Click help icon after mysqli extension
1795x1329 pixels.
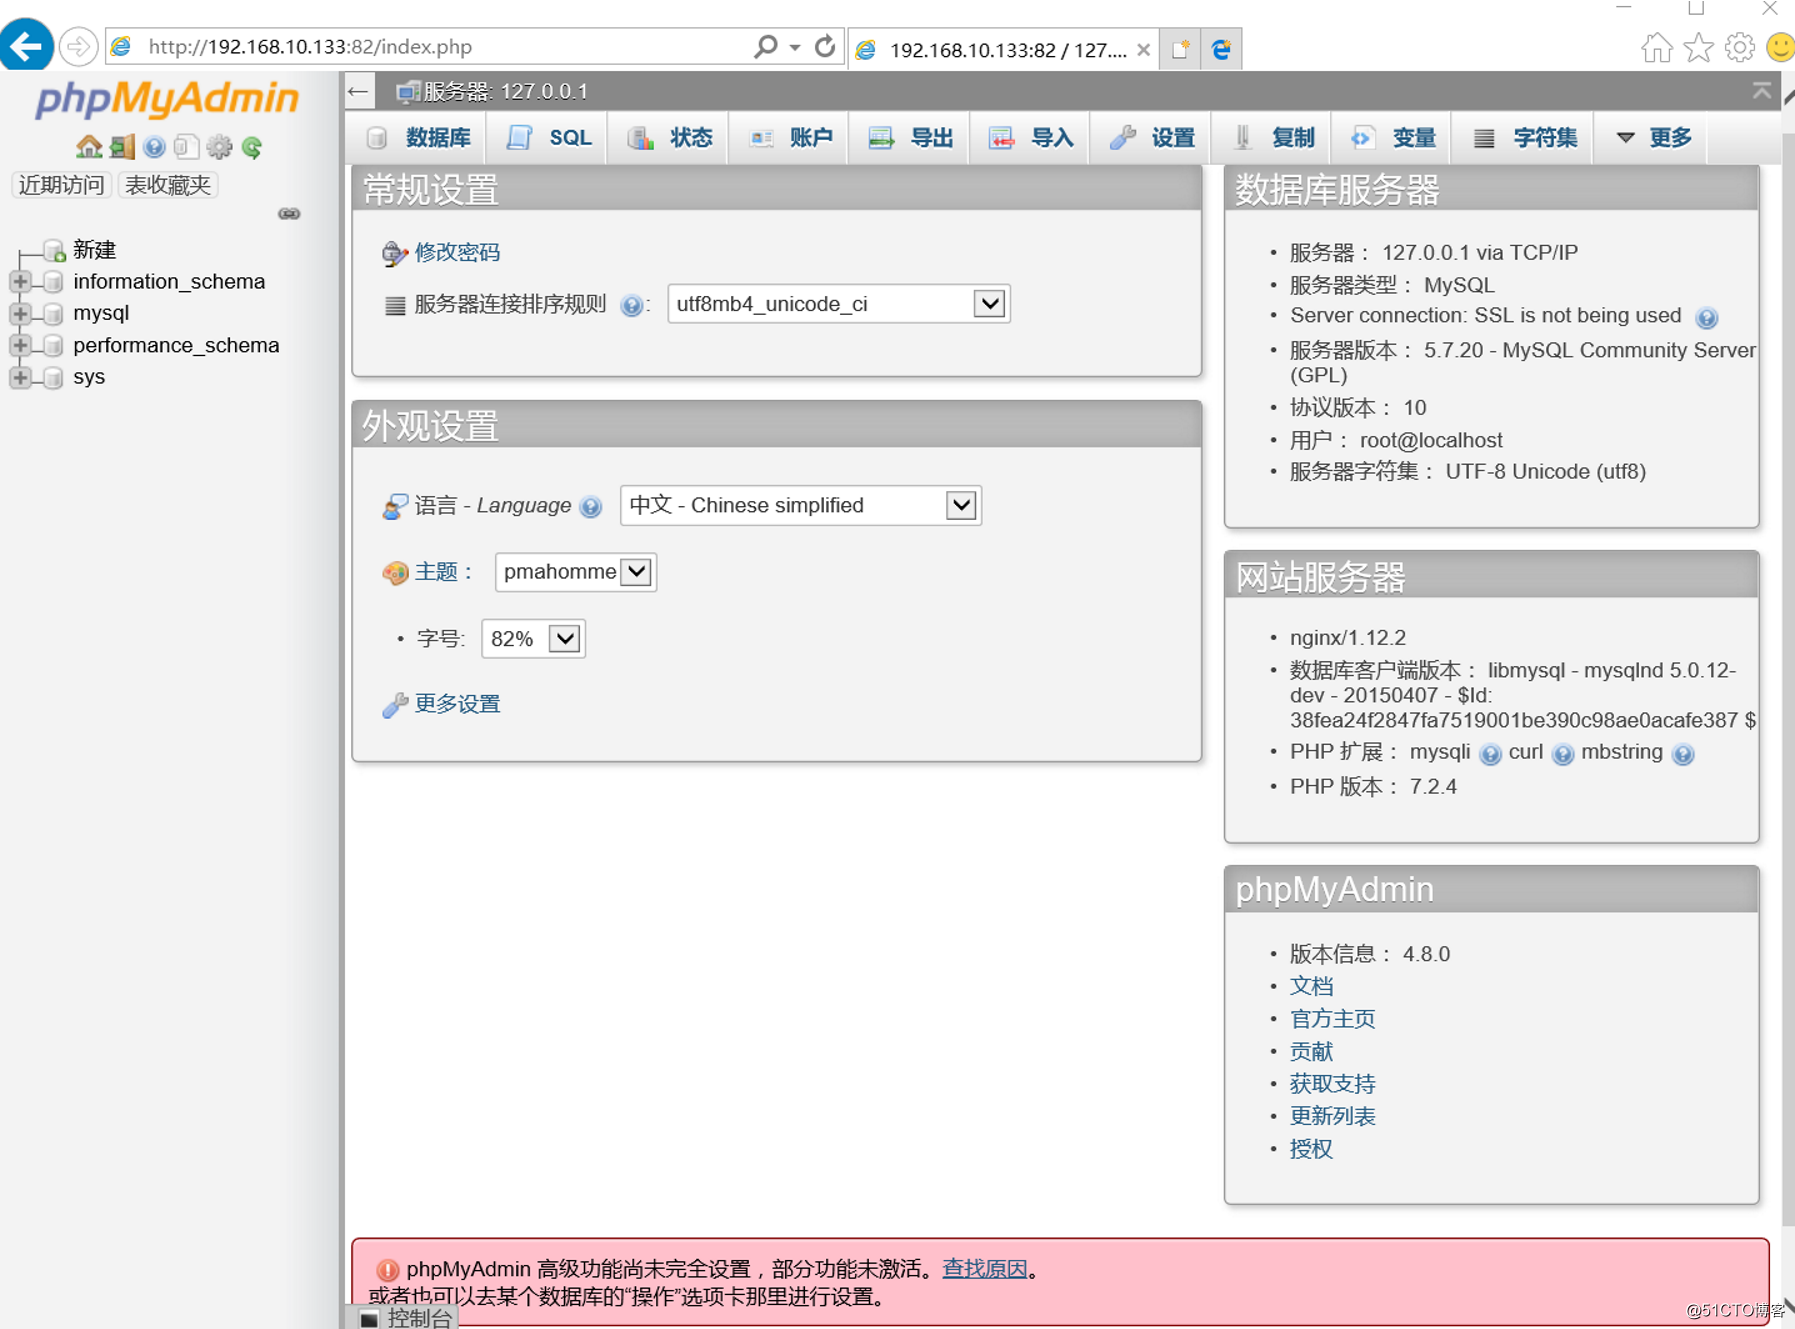1490,754
